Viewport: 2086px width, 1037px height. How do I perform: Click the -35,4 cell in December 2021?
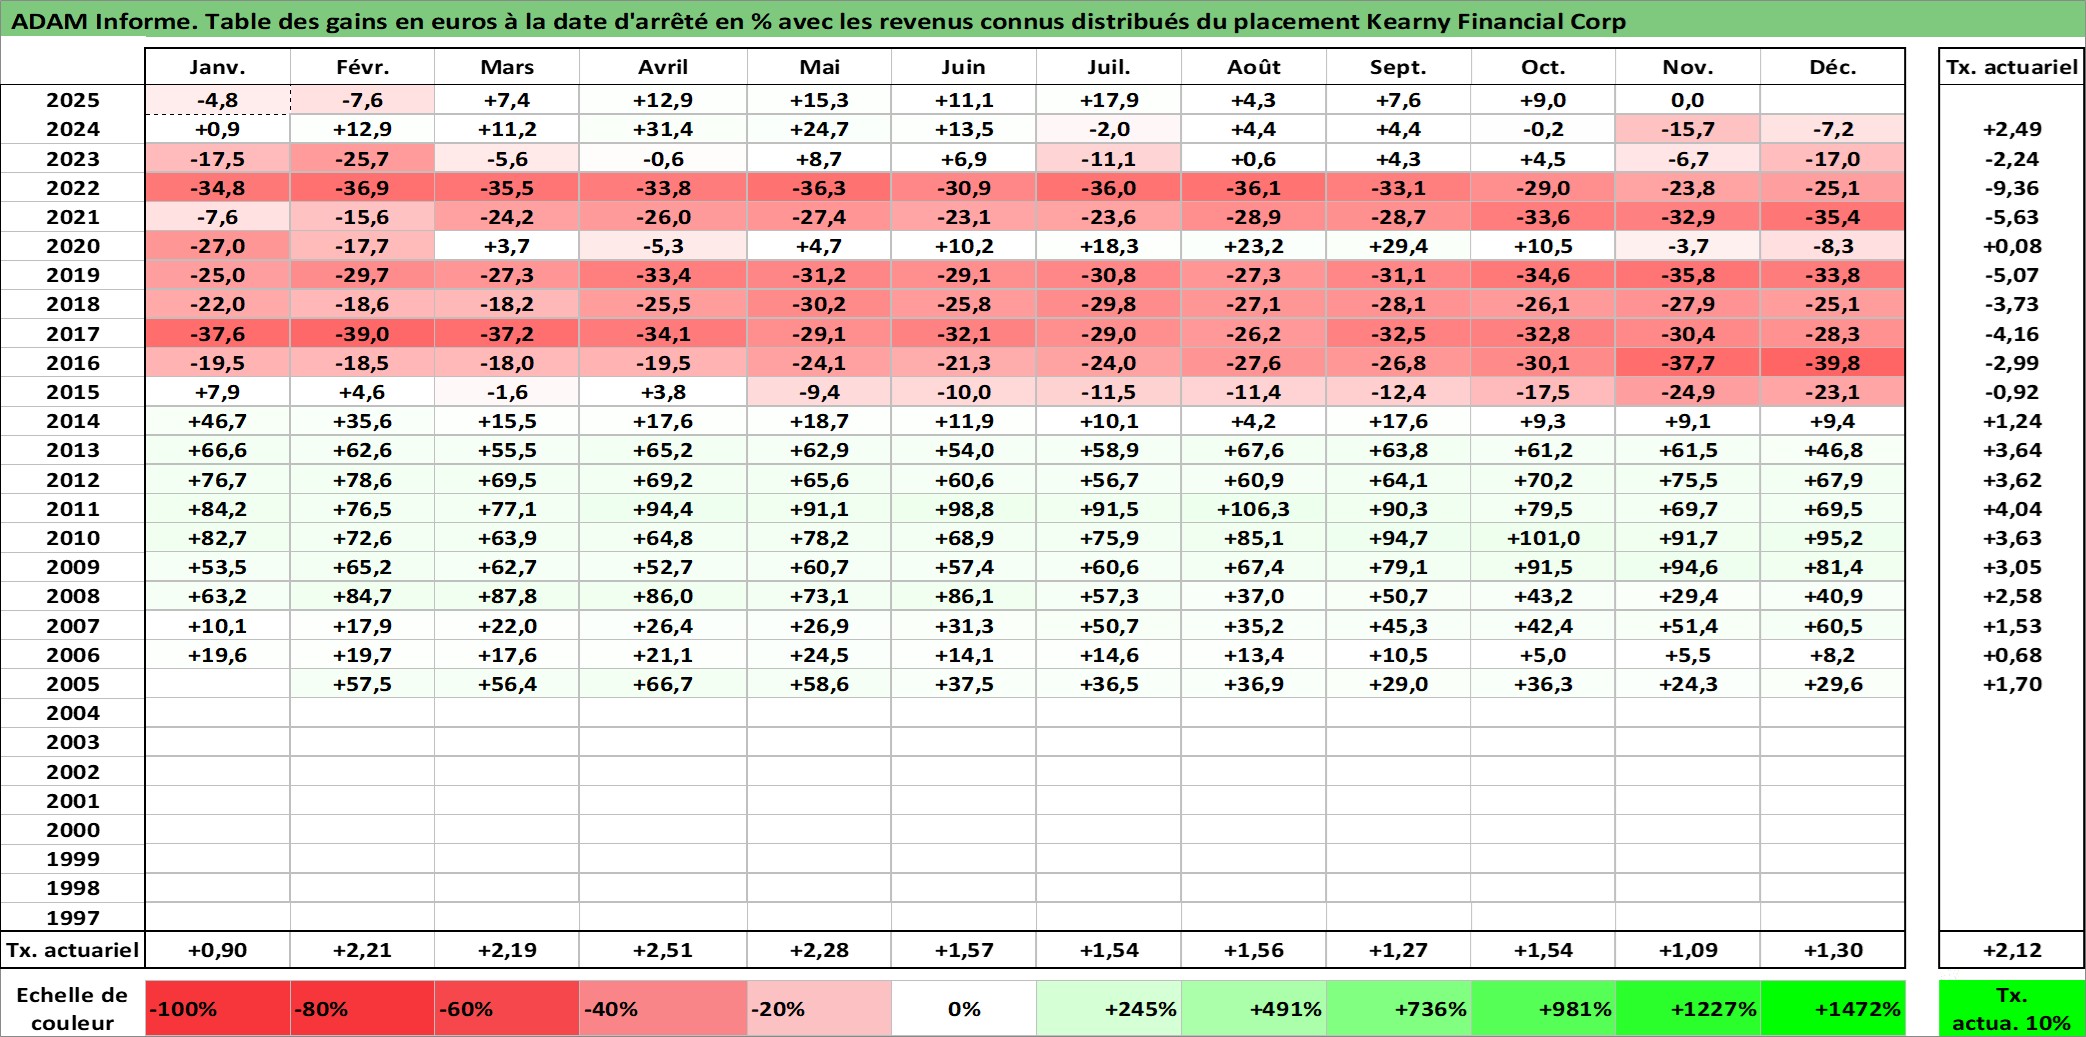click(1833, 217)
